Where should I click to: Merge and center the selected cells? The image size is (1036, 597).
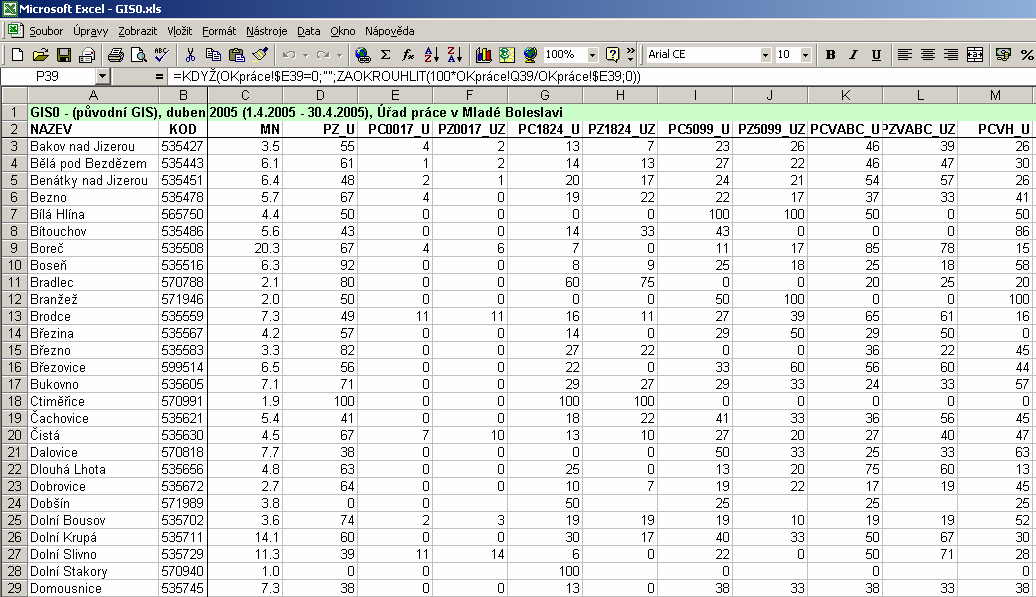975,55
